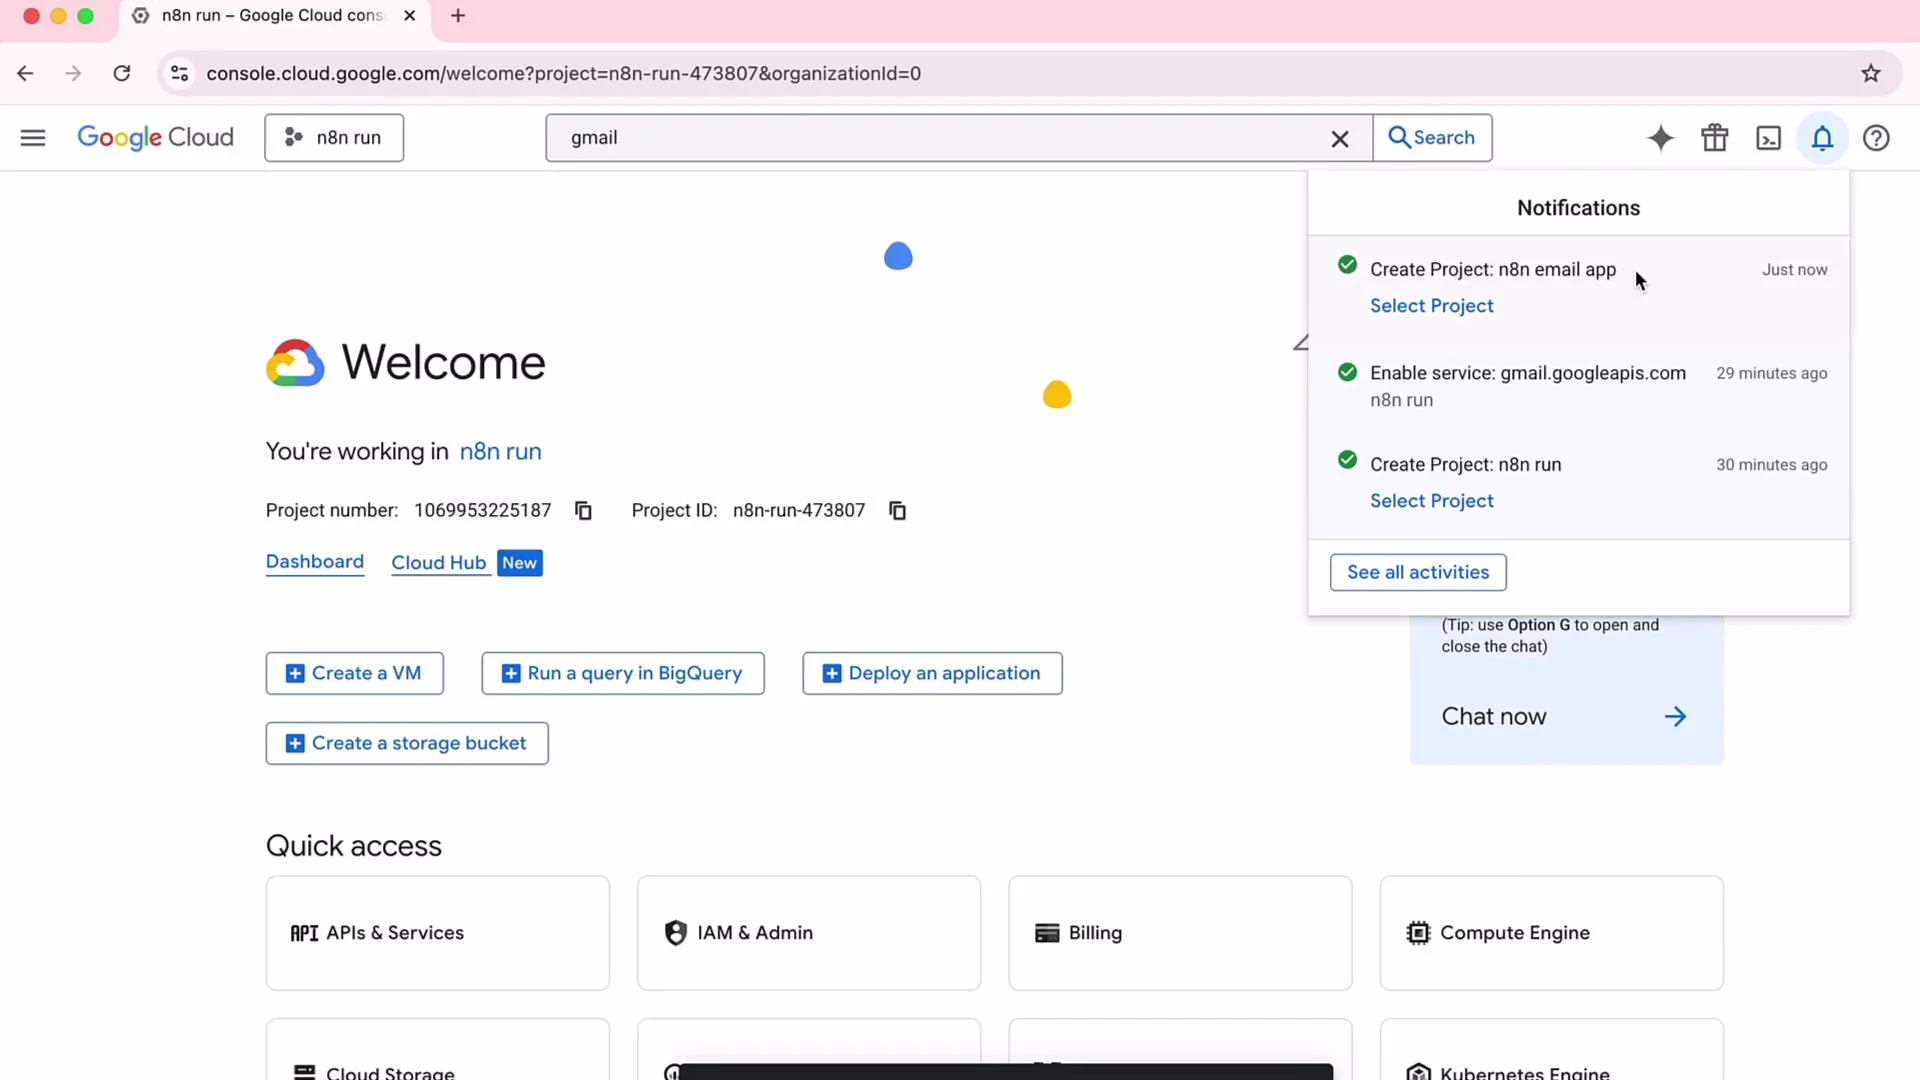Image resolution: width=1920 pixels, height=1080 pixels.
Task: Select Project under n8n run notification
Action: 1431,501
